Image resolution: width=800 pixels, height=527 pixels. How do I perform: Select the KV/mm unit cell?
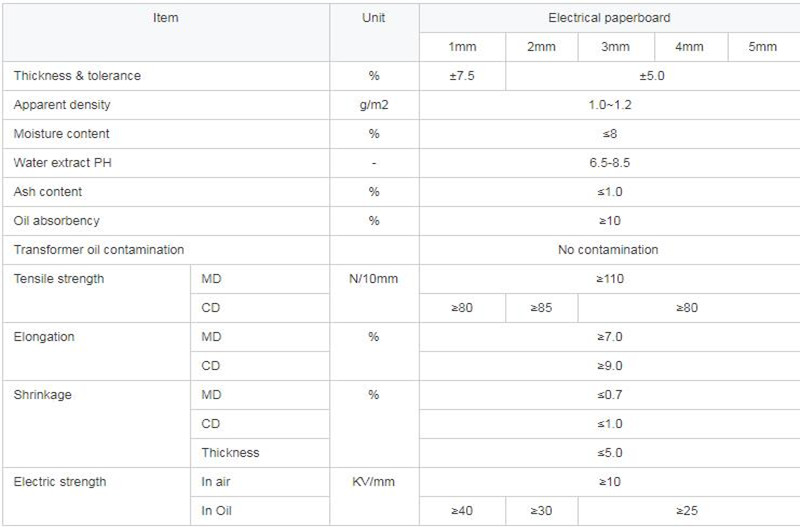coord(373,482)
